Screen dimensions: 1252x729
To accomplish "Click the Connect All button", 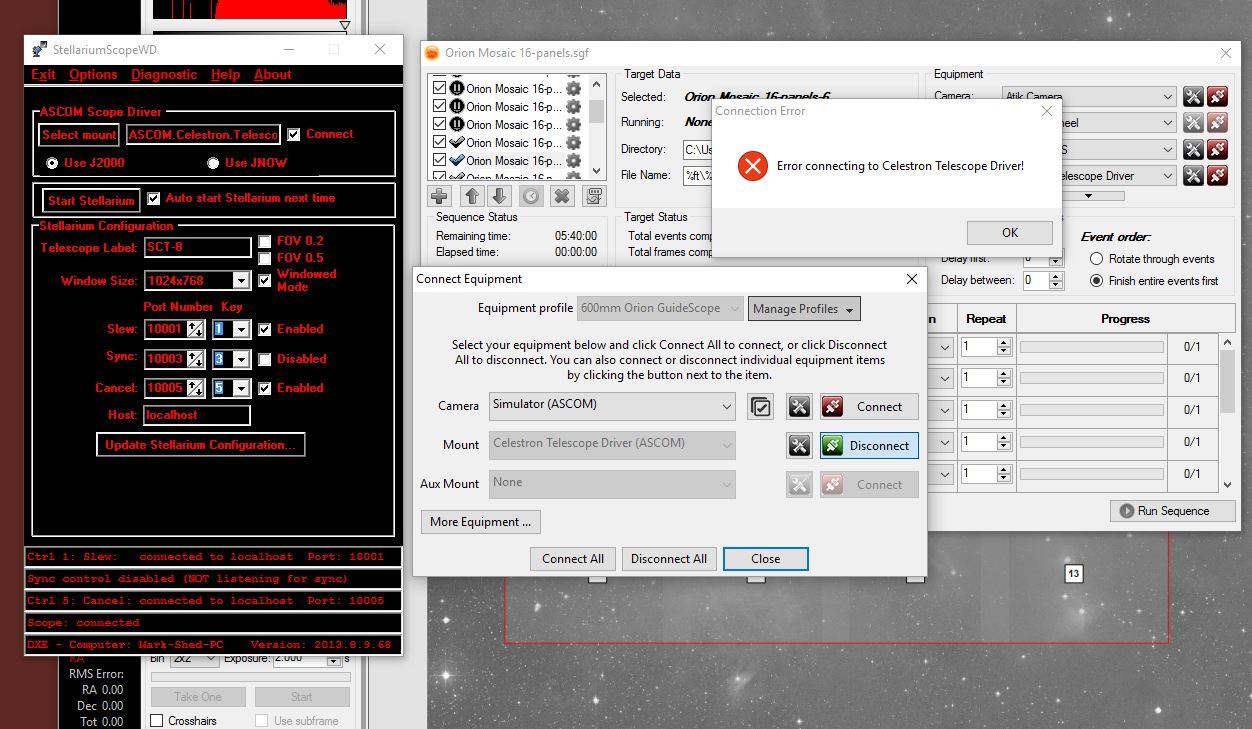I will click(573, 559).
